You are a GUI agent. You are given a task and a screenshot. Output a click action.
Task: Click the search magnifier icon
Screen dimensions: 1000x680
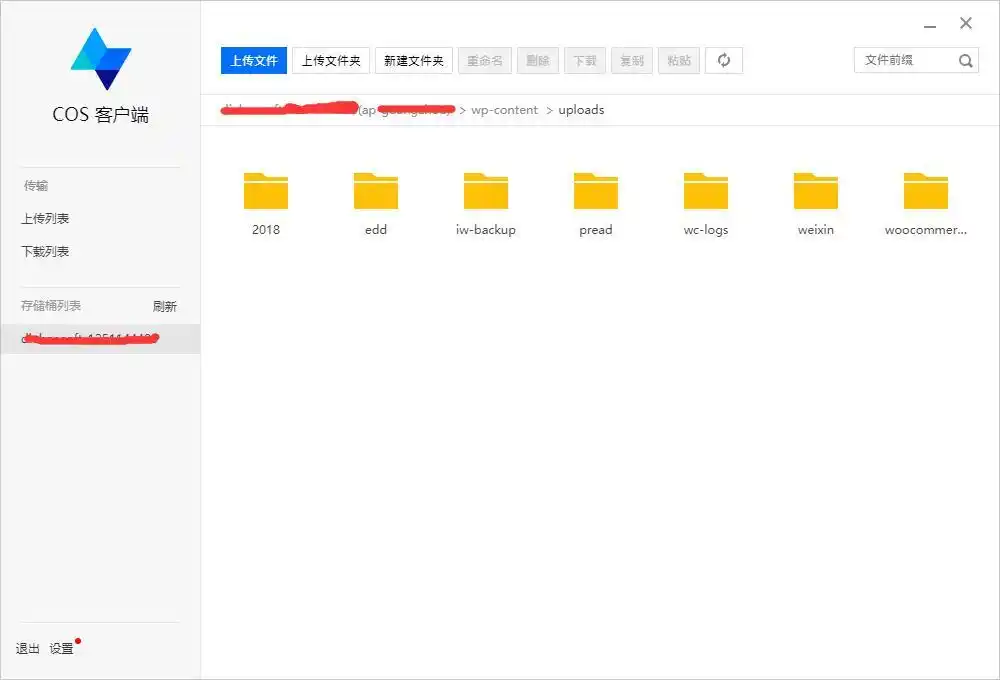pos(965,61)
